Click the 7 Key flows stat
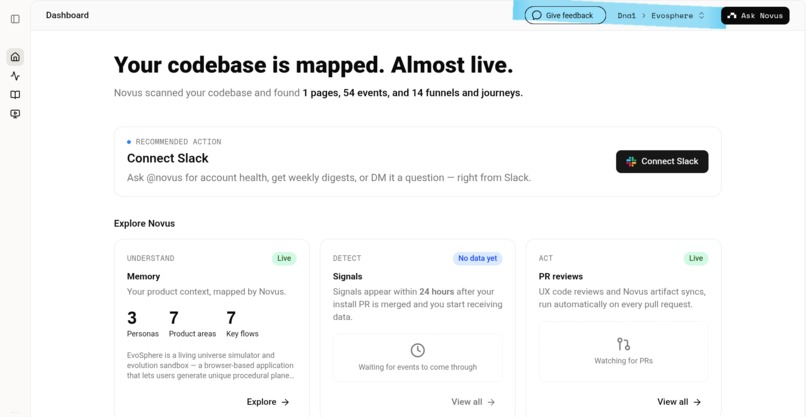This screenshot has height=417, width=806. [243, 324]
